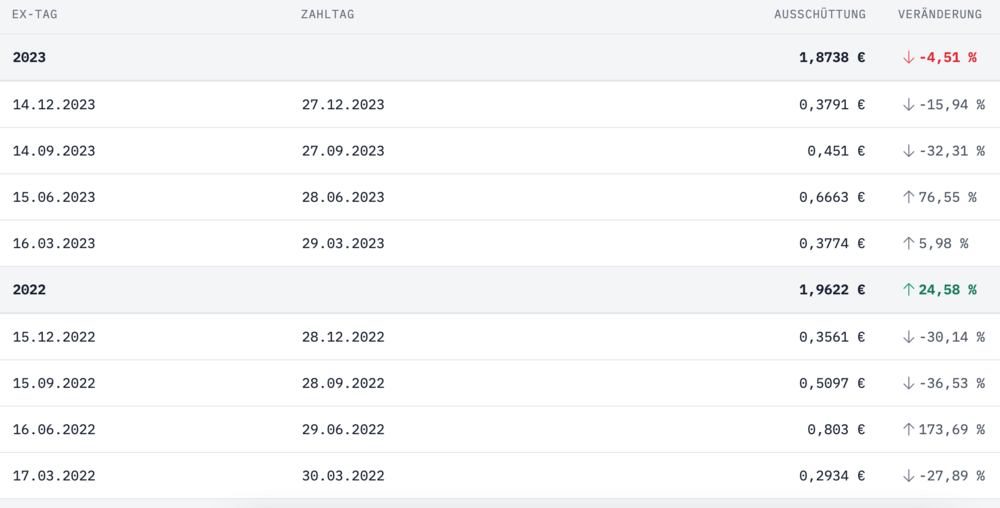The image size is (1000, 508).
Task: Collapse the 2022 year group row
Action: point(29,290)
